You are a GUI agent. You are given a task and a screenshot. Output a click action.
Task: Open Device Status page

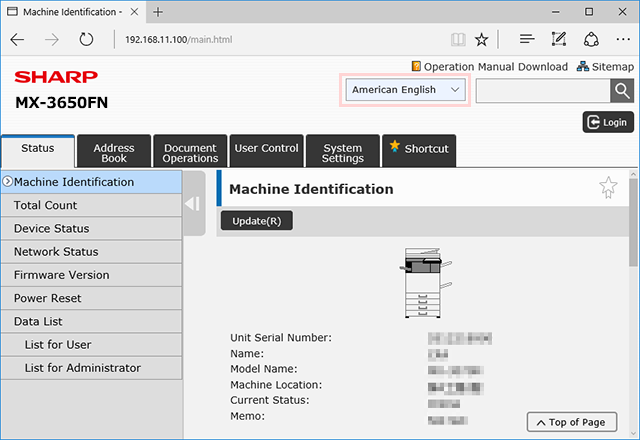pos(91,229)
